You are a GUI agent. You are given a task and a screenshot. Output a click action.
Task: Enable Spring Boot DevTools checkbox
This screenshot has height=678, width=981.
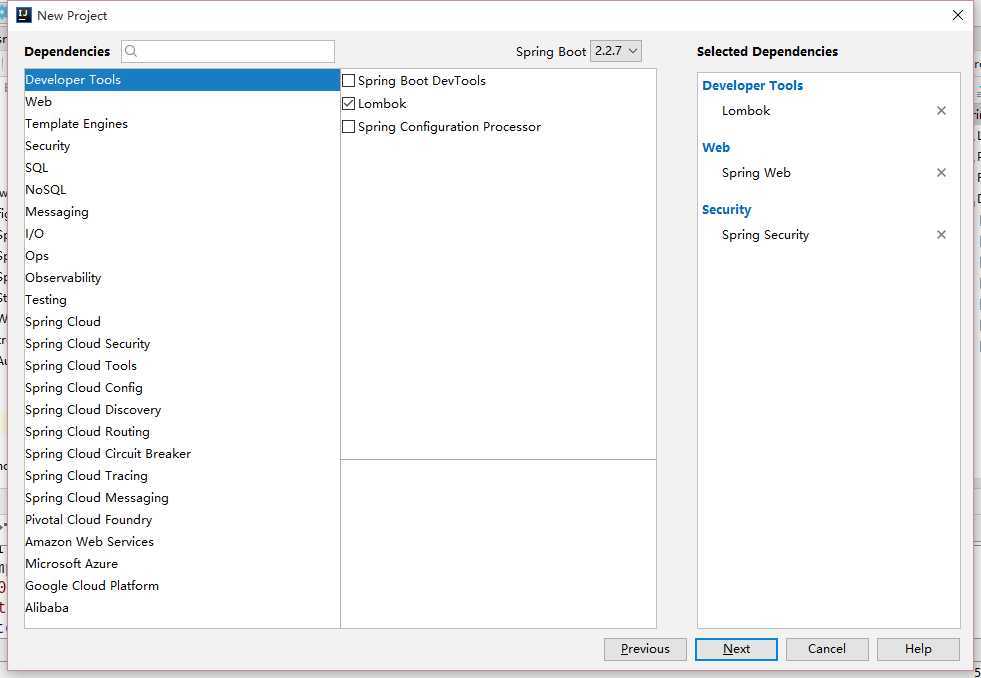click(348, 81)
